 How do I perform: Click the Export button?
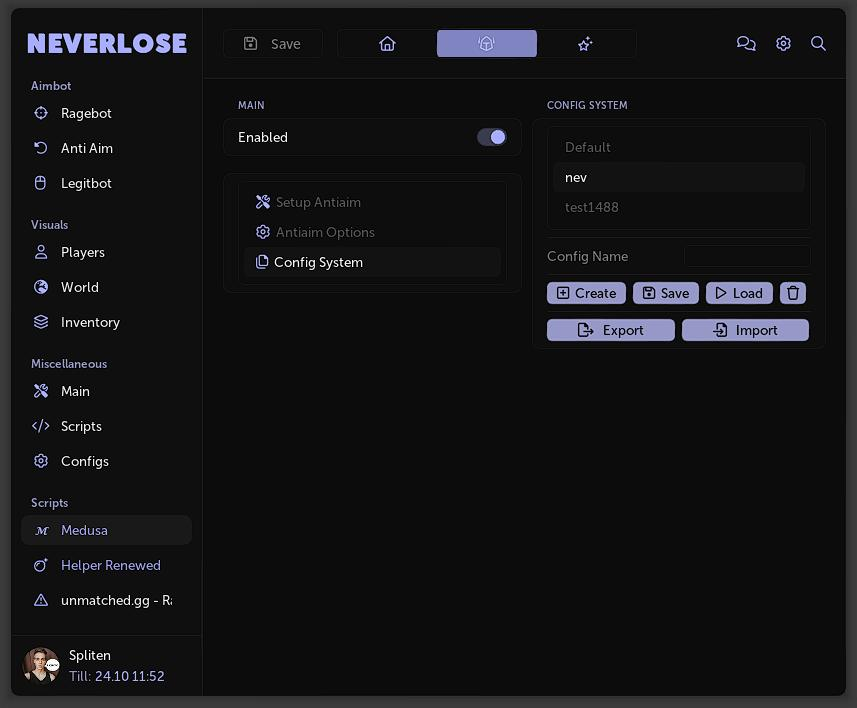611,330
